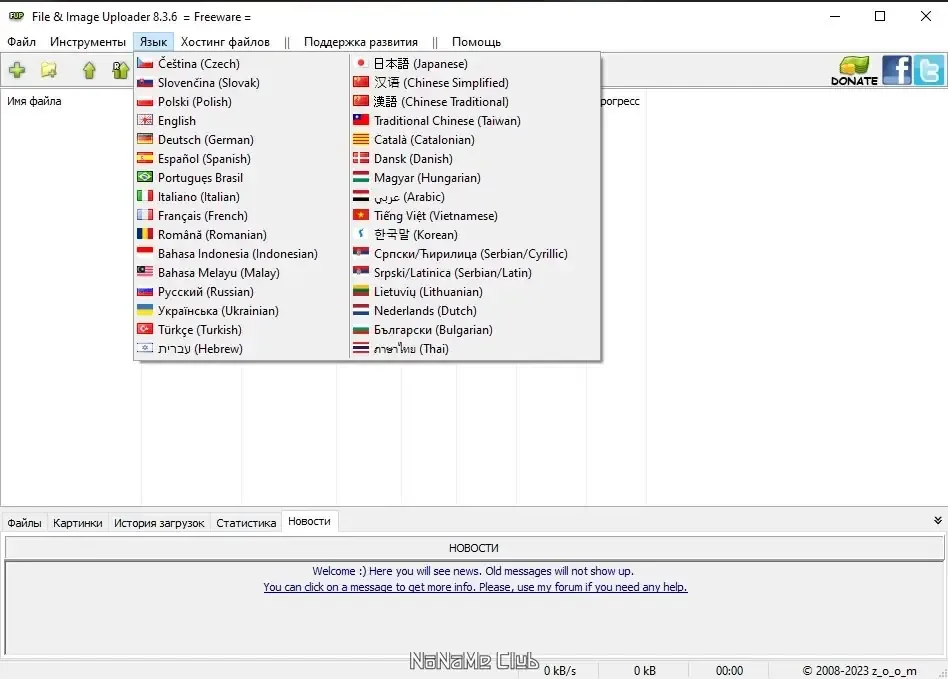Click the Polish flag icon
The width and height of the screenshot is (948, 679).
[144, 101]
